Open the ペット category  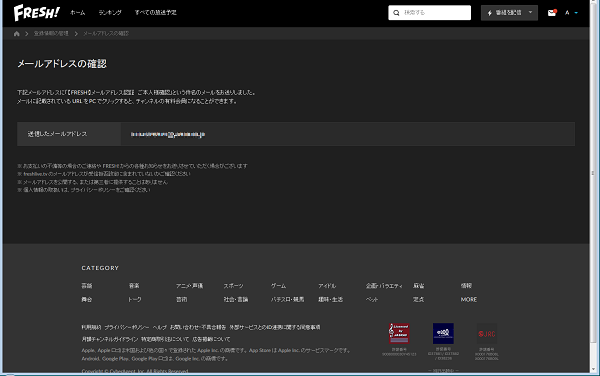pyautogui.click(x=372, y=299)
